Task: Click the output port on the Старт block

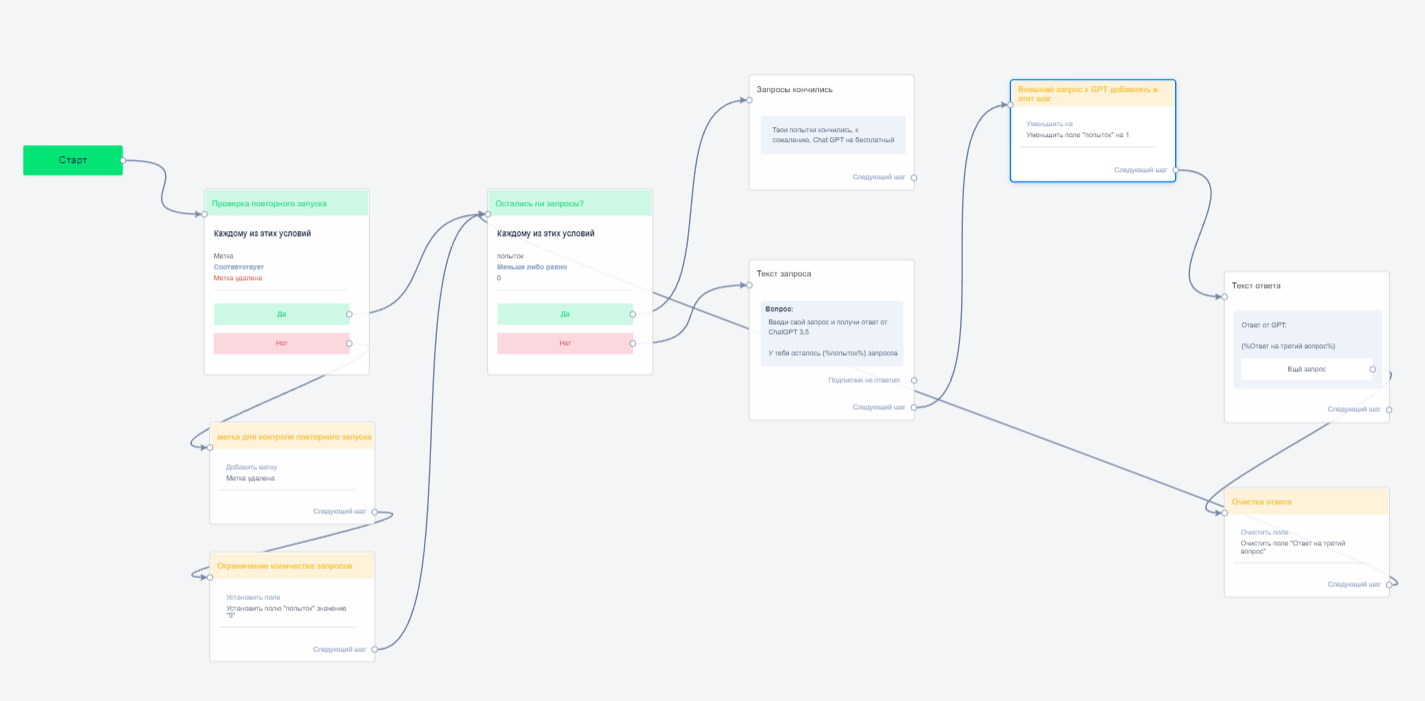Action: pos(122,160)
